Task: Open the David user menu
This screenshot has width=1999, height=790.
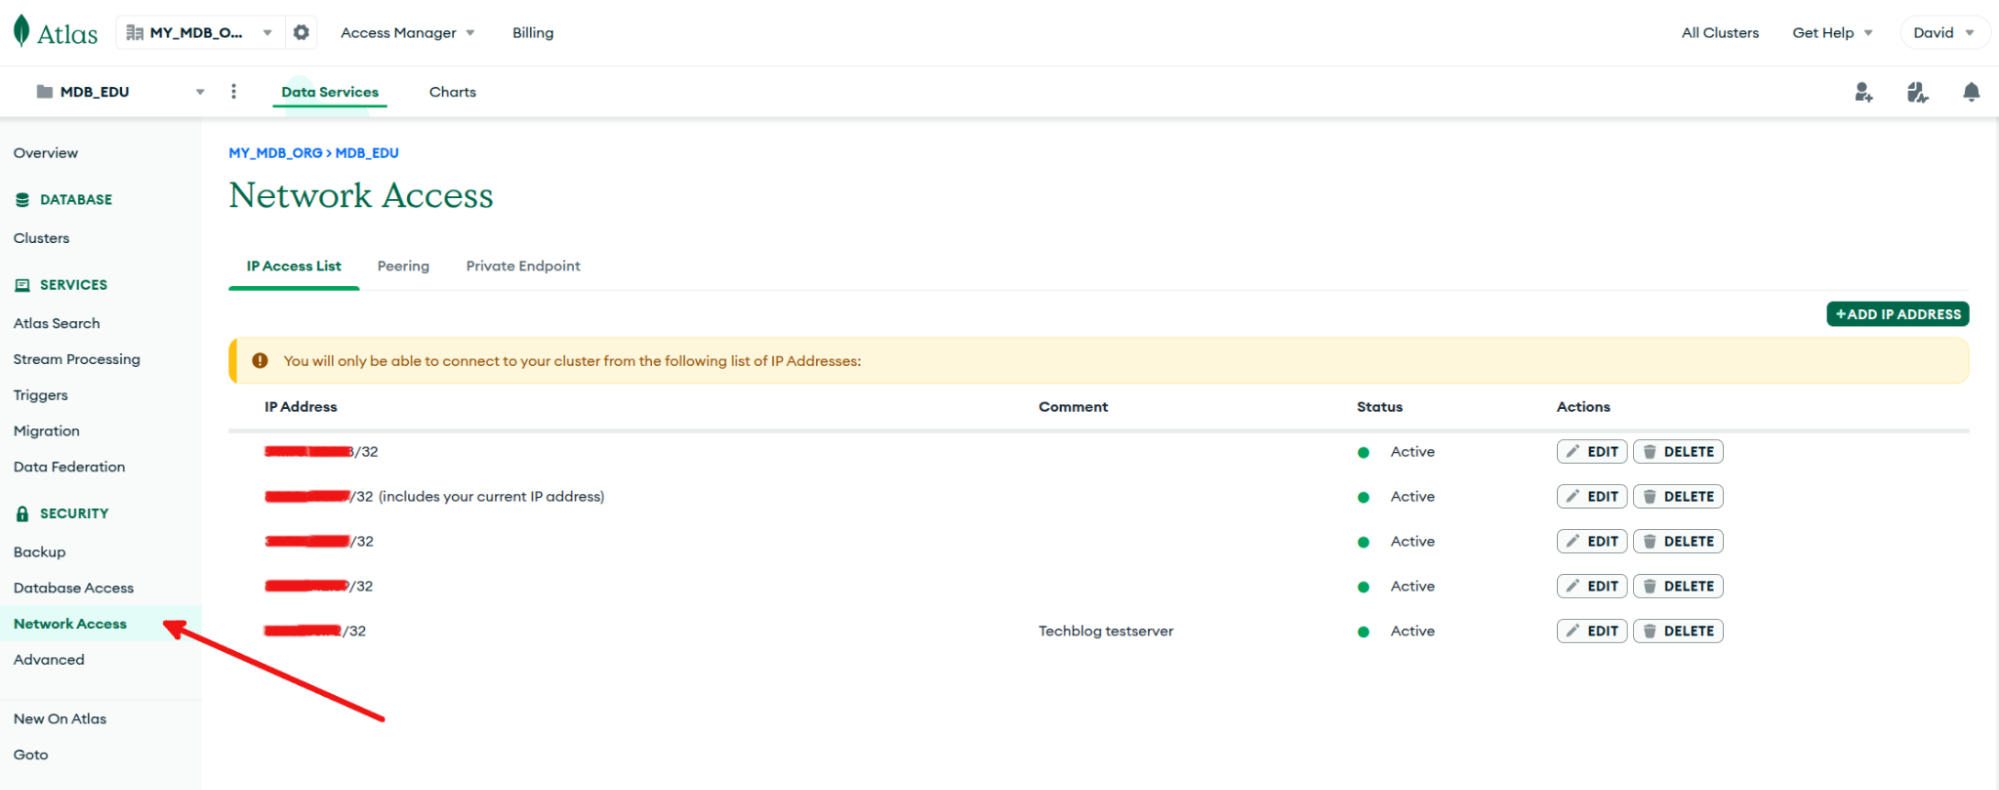Action: click(x=1943, y=33)
